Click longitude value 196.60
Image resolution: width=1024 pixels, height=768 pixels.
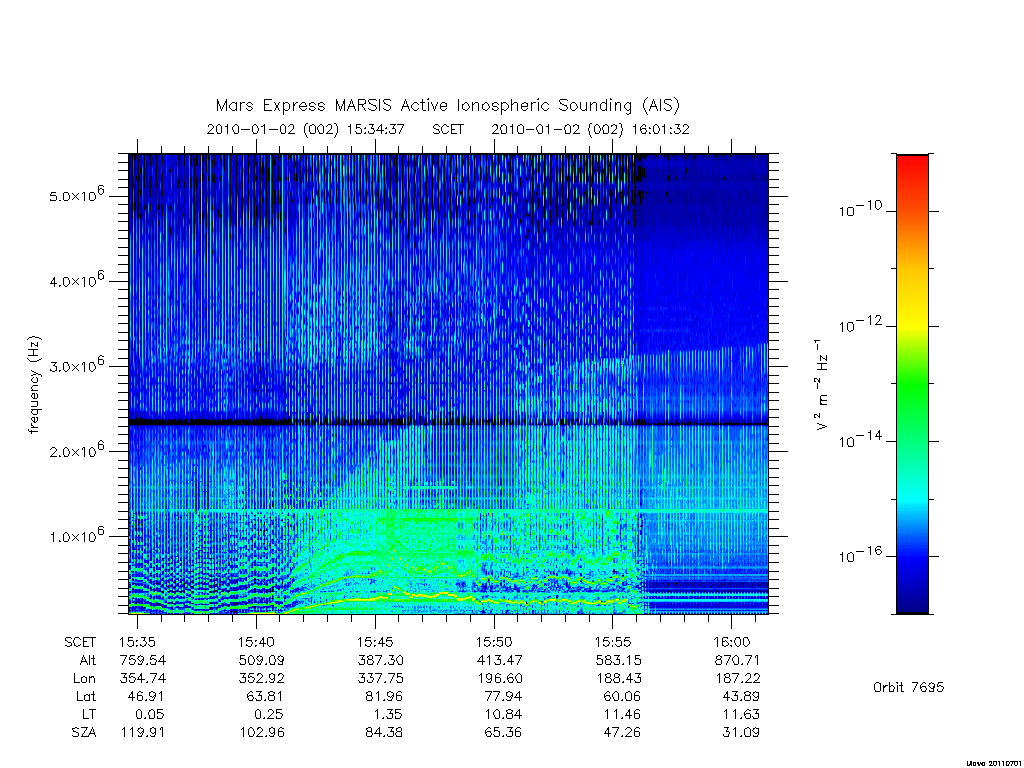499,679
